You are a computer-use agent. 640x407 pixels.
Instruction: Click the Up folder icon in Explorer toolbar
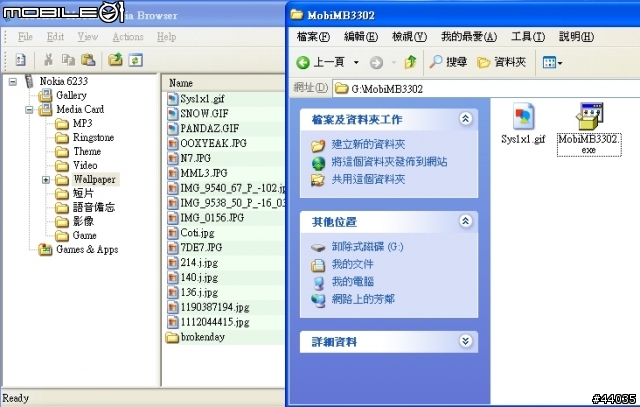pos(410,62)
